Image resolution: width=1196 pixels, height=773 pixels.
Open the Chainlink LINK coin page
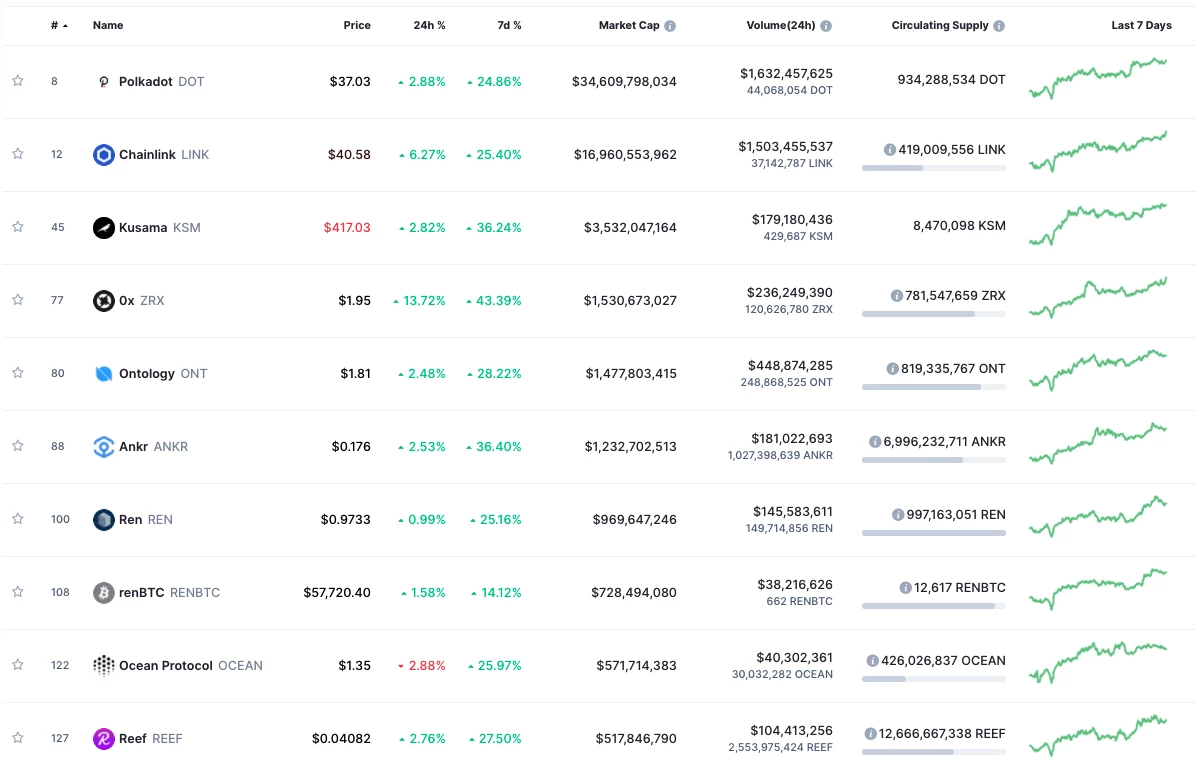tap(164, 155)
